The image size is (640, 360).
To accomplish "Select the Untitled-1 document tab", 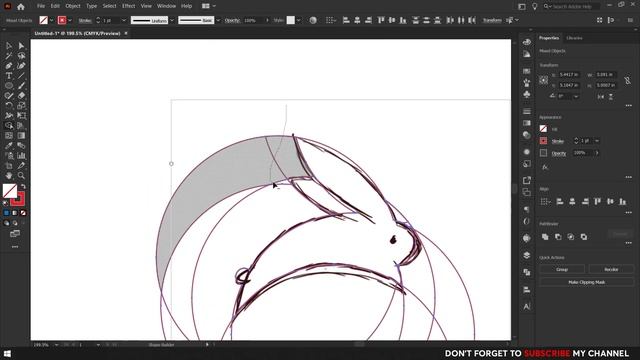I will click(77, 33).
